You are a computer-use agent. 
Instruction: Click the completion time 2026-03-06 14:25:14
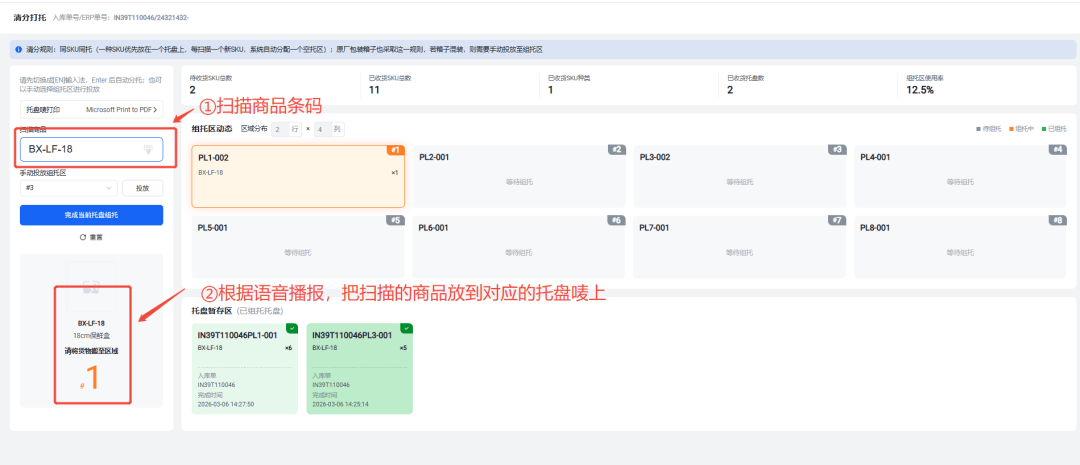(341, 404)
